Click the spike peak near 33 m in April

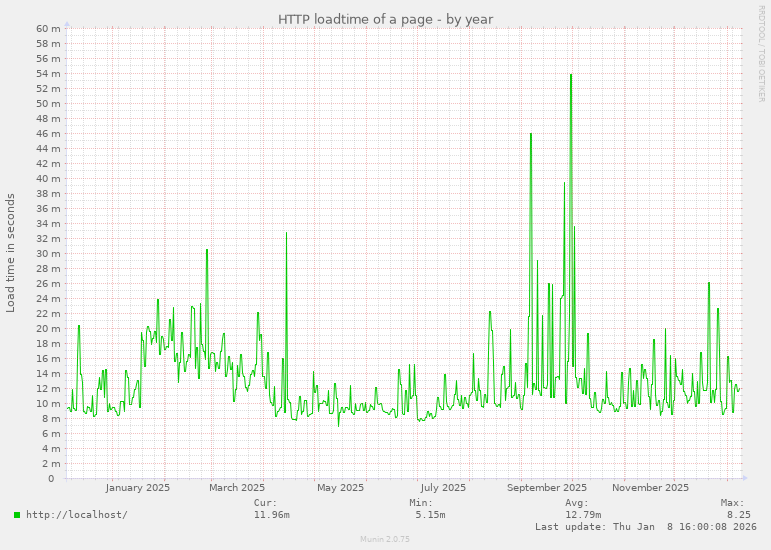point(286,233)
